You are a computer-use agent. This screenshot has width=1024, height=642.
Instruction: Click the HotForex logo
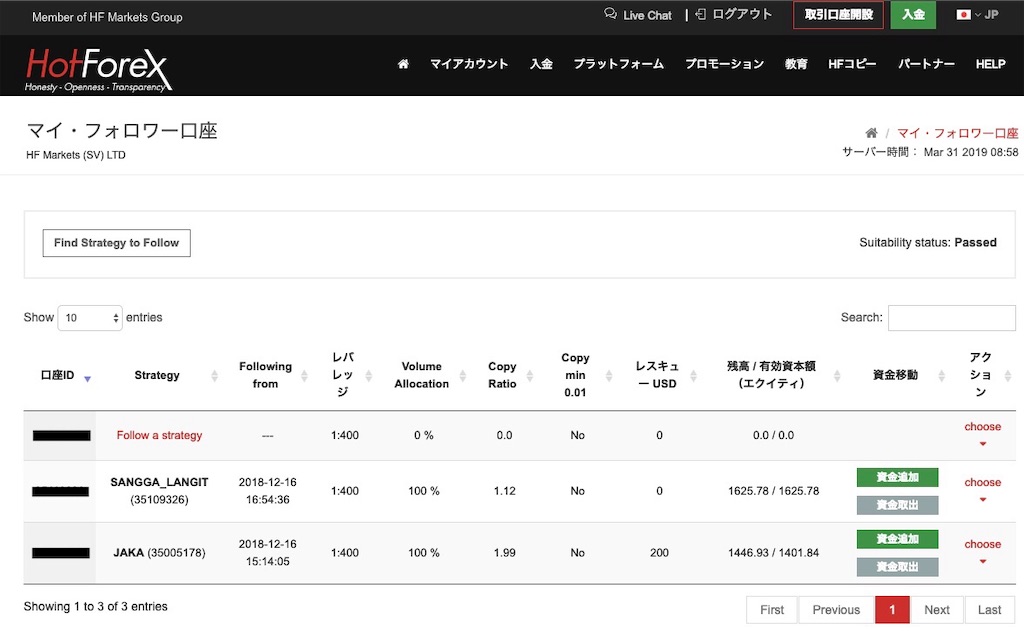click(98, 69)
